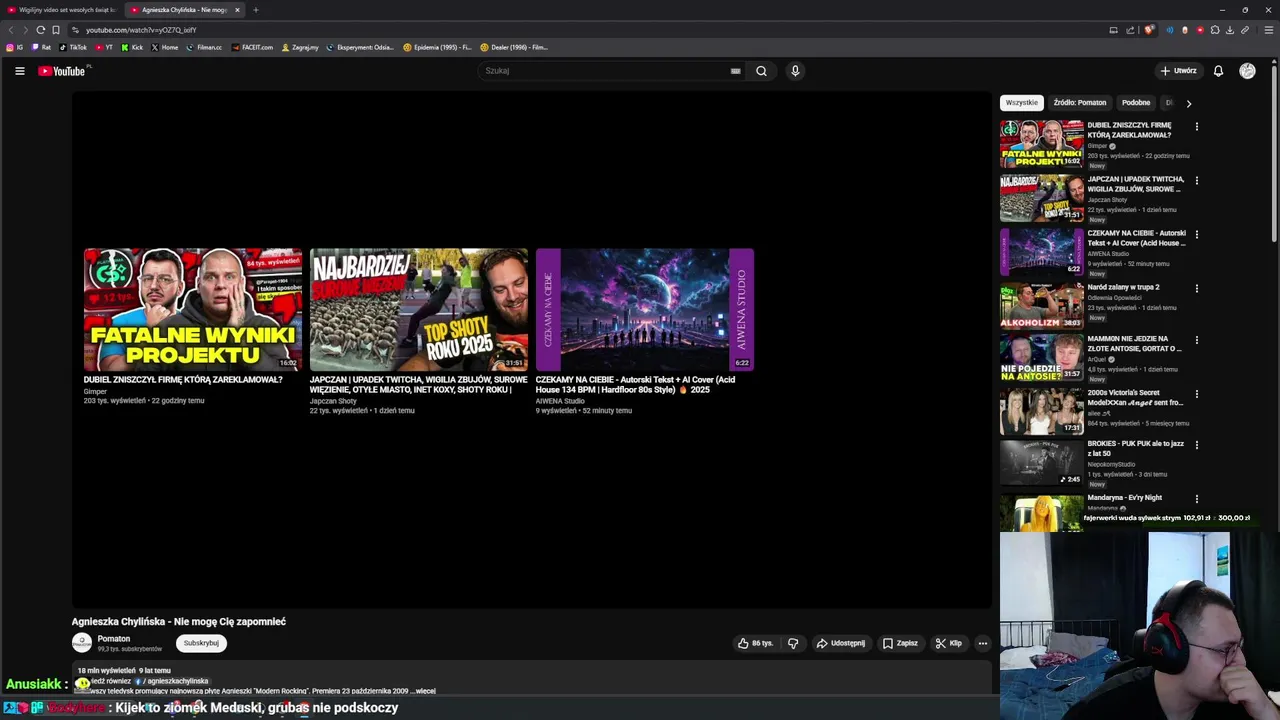Select the Źródło: Pomaton chip
Viewport: 1280px width, 720px height.
pos(1080,102)
